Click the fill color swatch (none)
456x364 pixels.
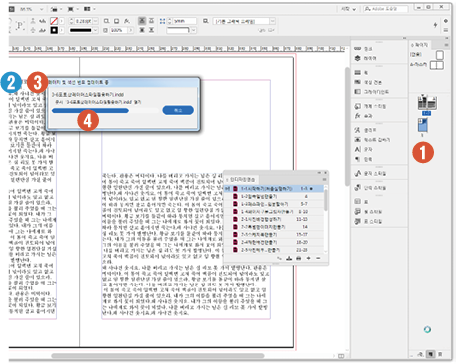tap(54, 21)
